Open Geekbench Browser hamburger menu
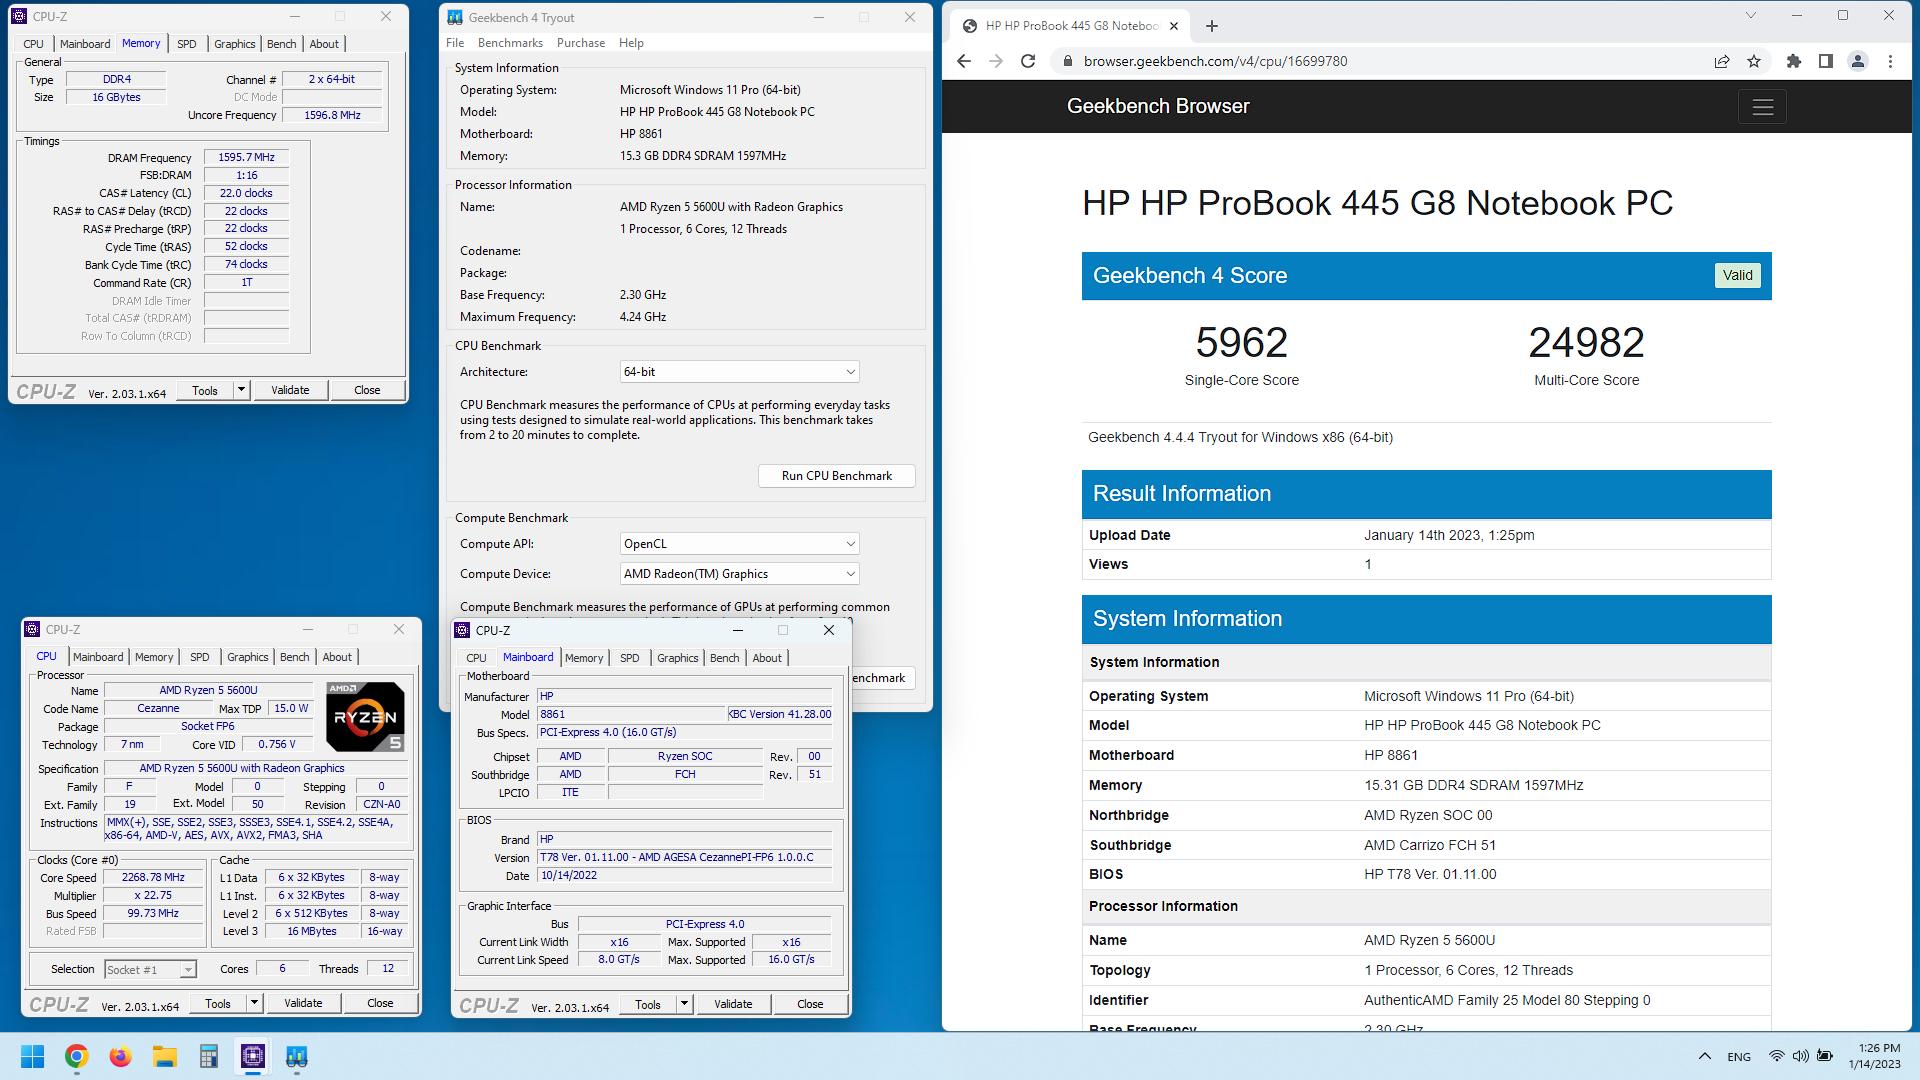The height and width of the screenshot is (1080, 1920). [1763, 107]
